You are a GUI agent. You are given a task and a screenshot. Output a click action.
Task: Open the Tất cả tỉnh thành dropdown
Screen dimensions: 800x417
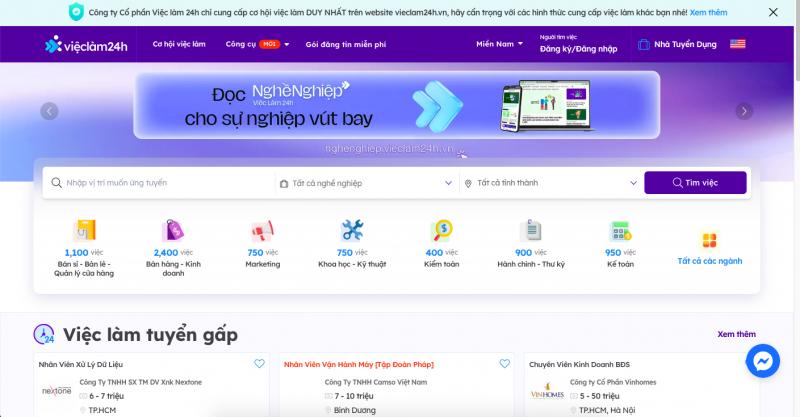pyautogui.click(x=551, y=183)
